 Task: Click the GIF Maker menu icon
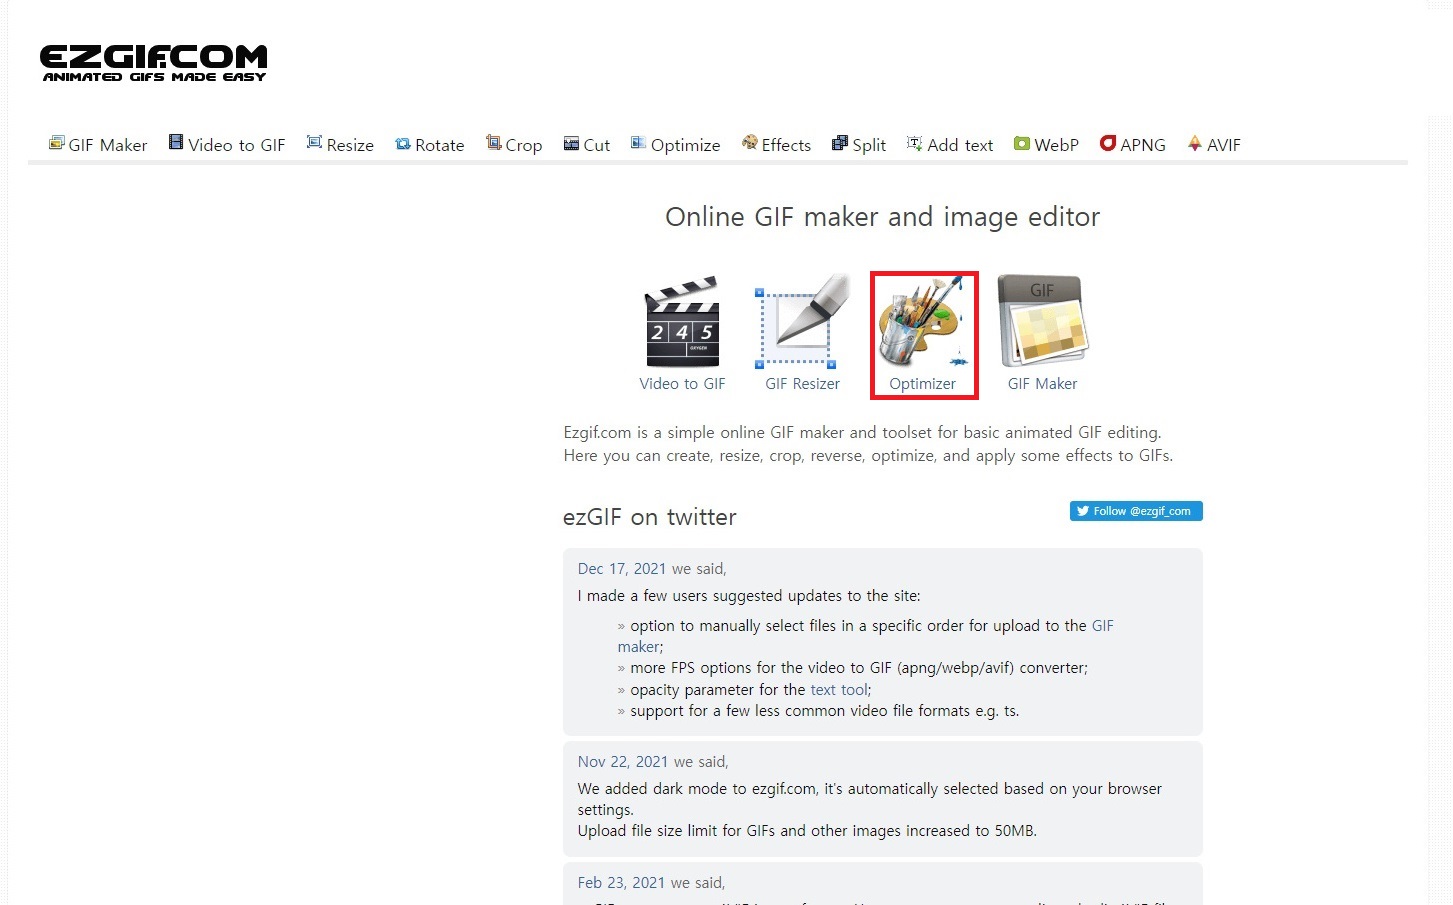(x=56, y=143)
